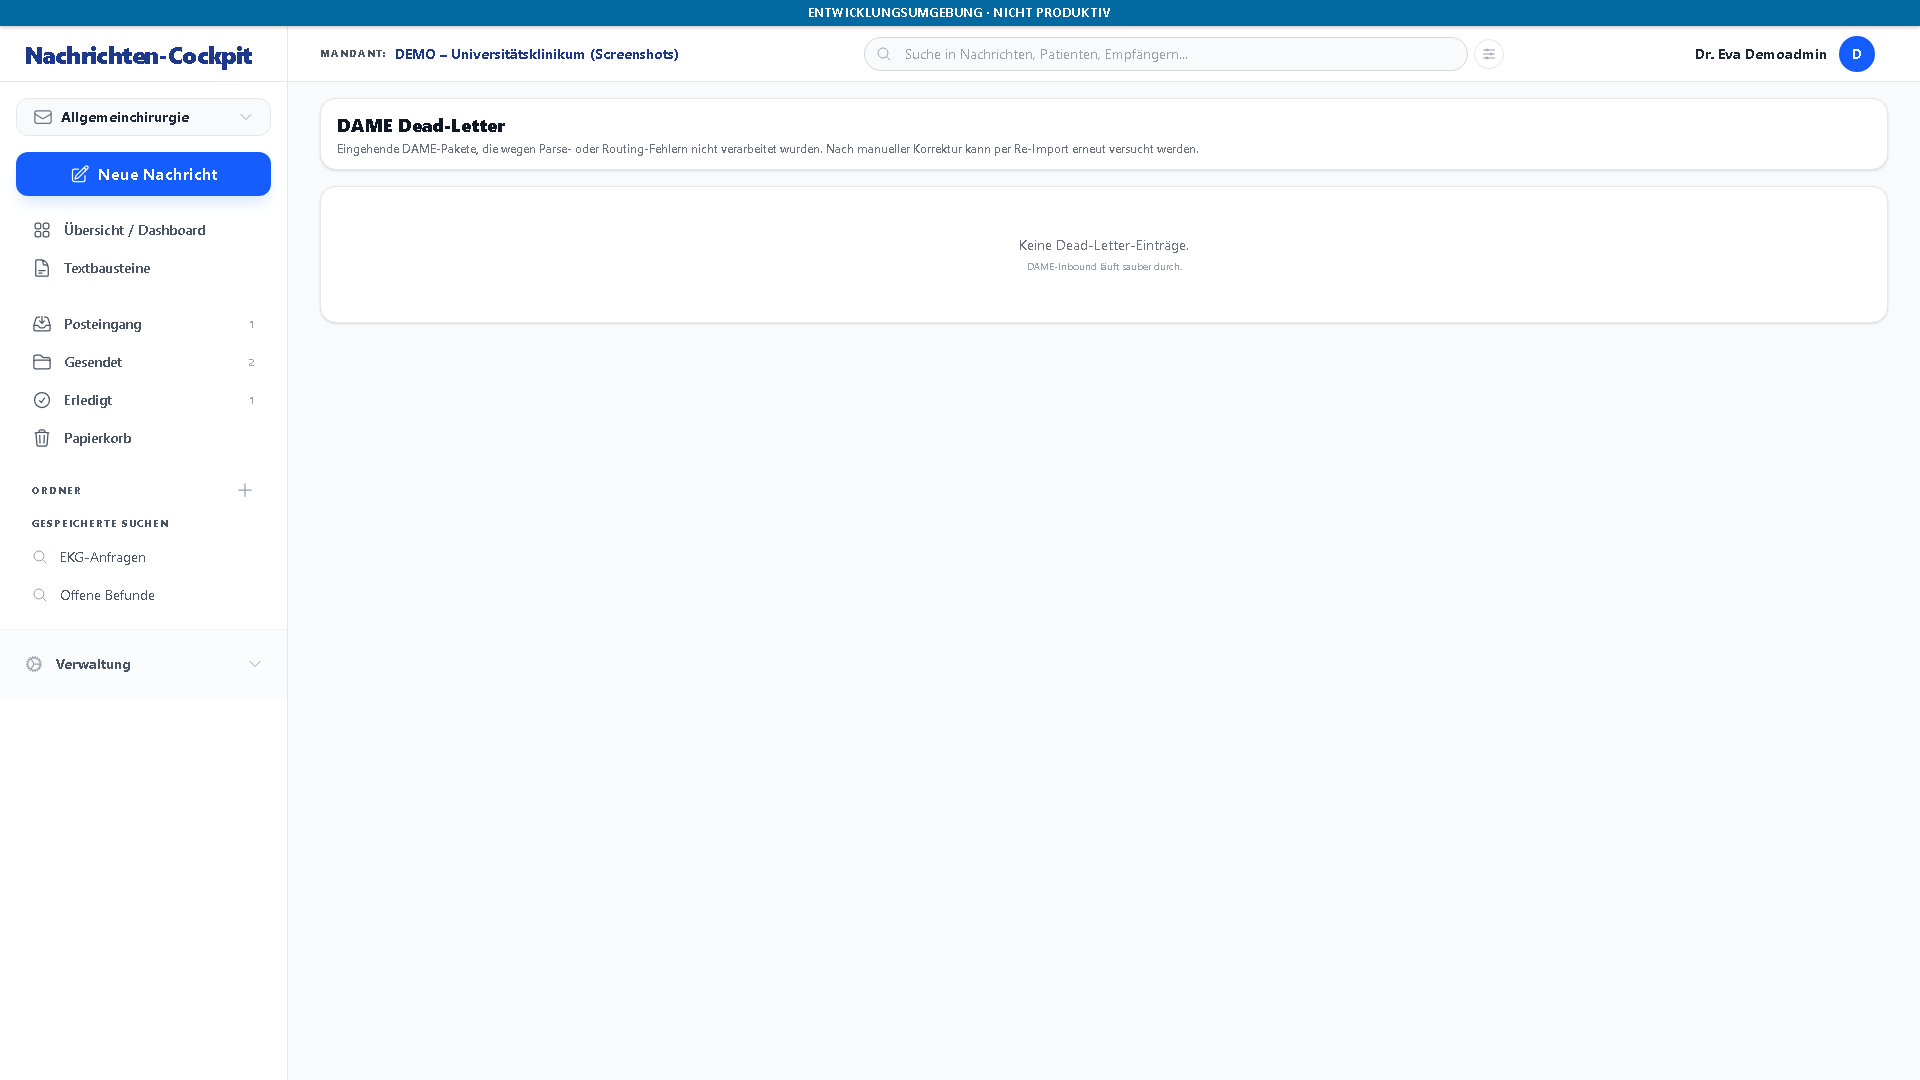Image resolution: width=1920 pixels, height=1080 pixels.
Task: Click the Posteingang count badge 1
Action: [251, 324]
